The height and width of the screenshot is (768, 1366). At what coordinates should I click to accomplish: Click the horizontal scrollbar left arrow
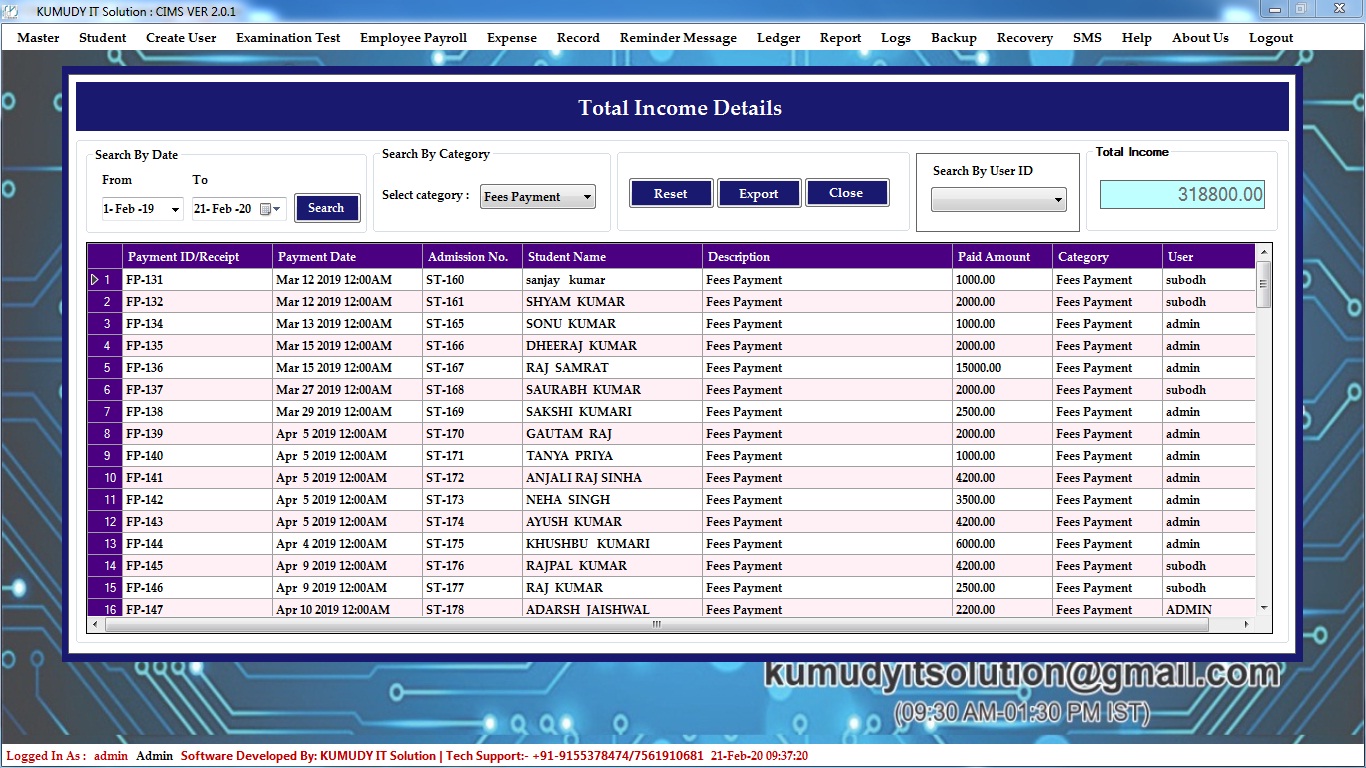coord(96,624)
